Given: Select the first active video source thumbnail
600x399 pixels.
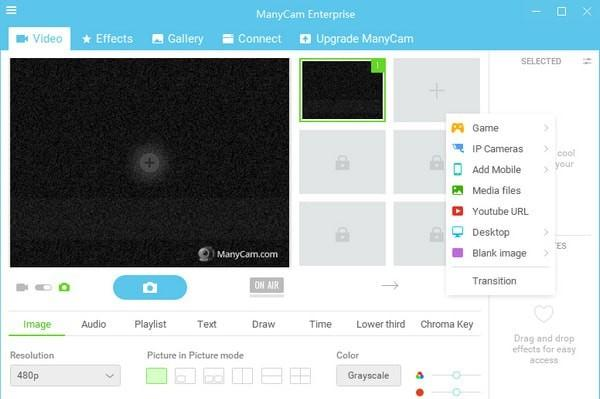Looking at the screenshot, I should click(x=342, y=90).
